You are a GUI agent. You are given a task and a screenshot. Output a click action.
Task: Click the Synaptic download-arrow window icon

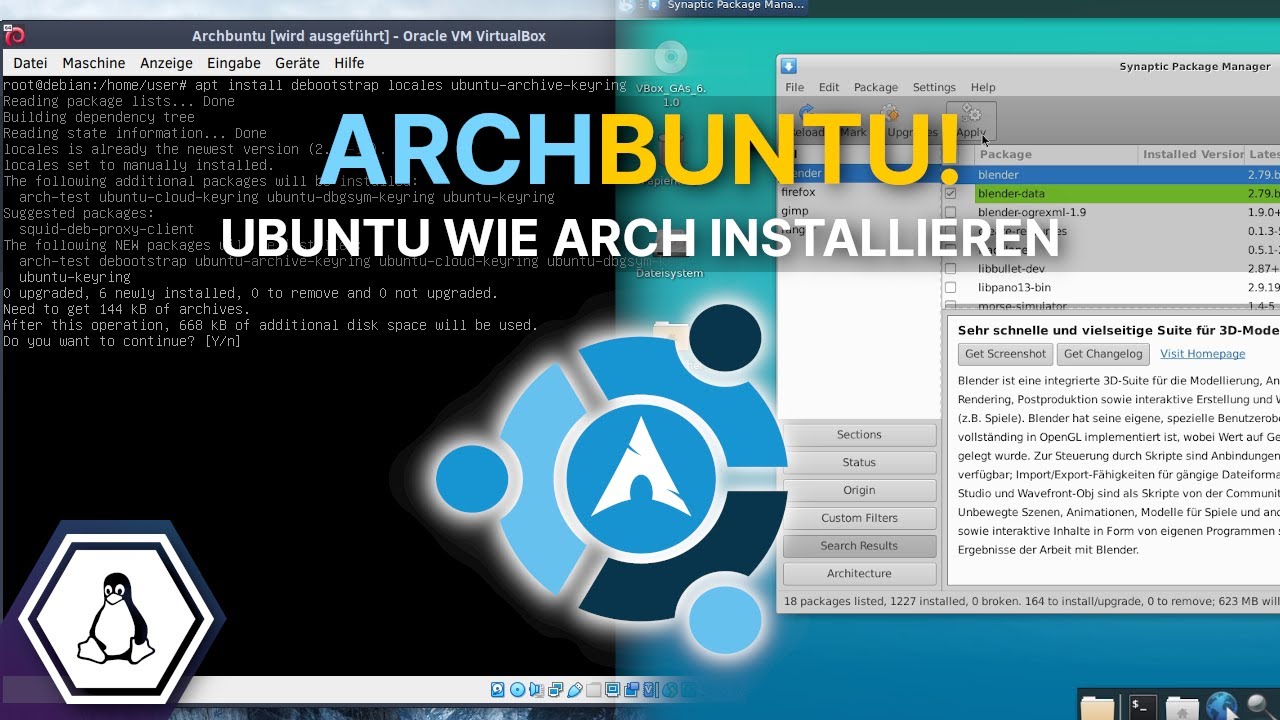point(789,66)
